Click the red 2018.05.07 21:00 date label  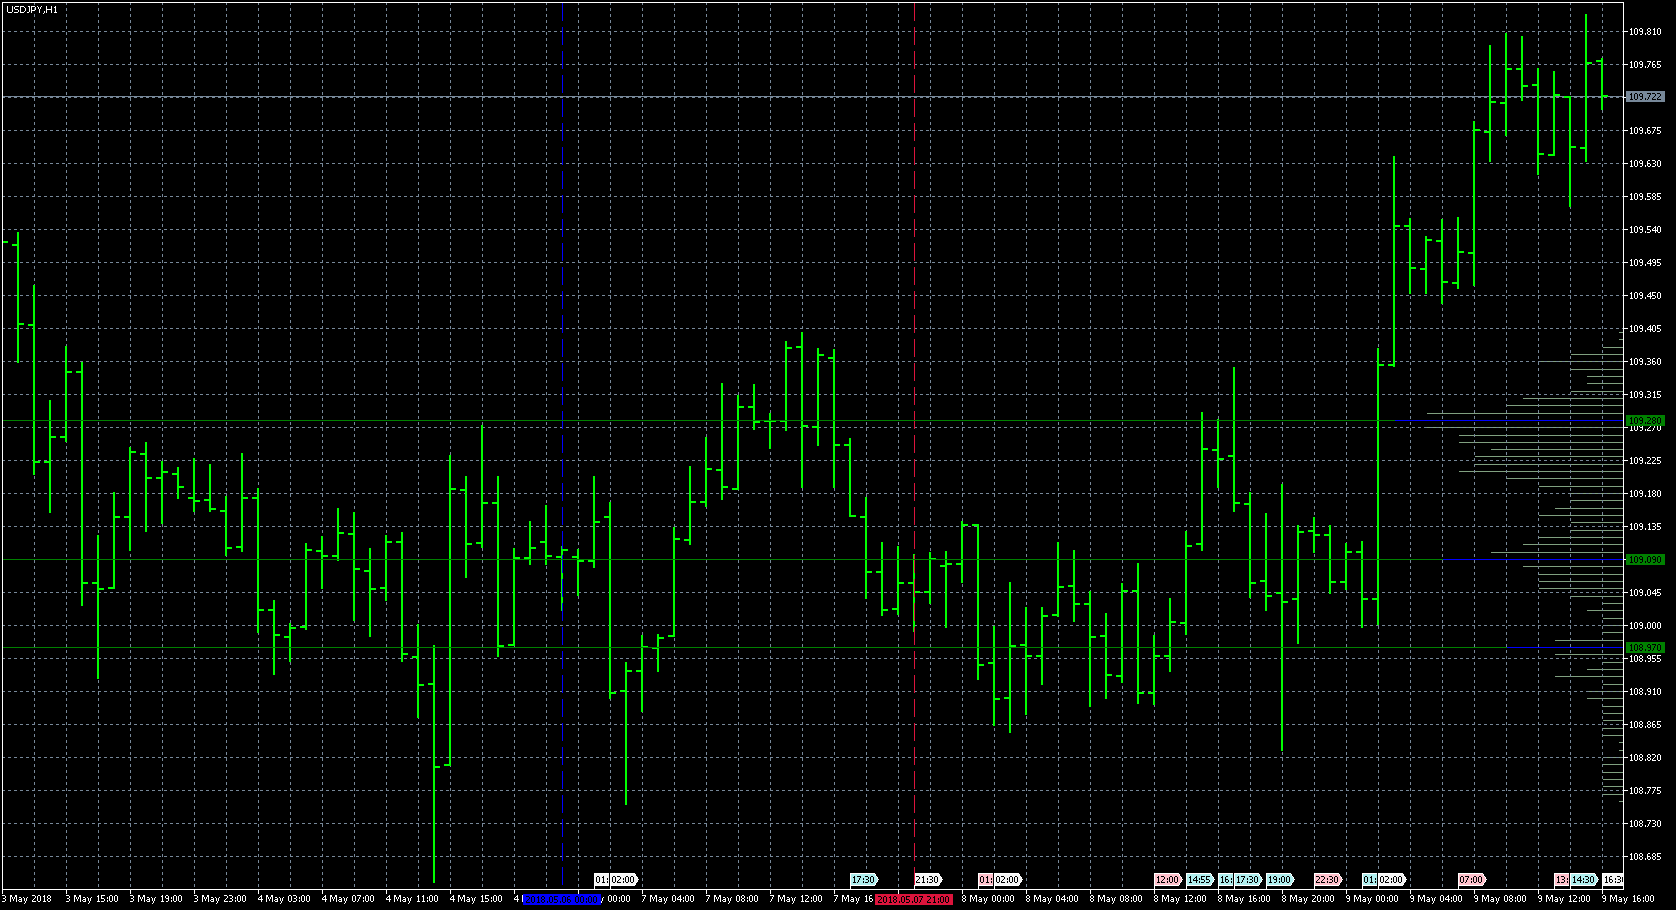click(914, 899)
